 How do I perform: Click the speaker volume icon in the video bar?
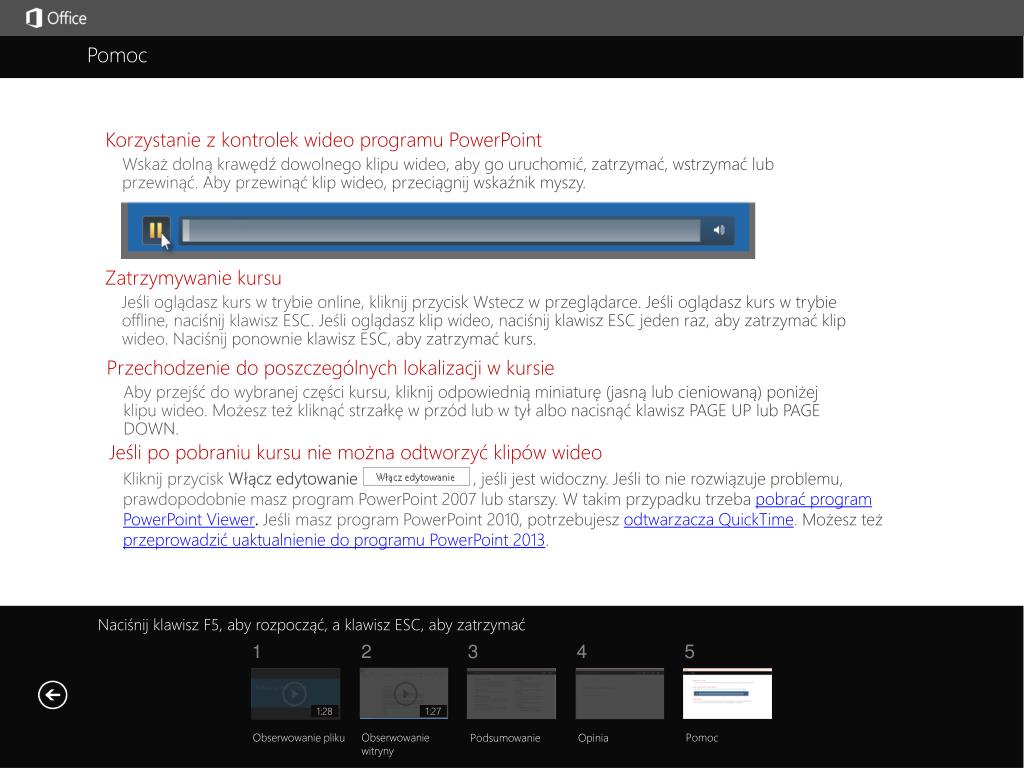coord(719,230)
